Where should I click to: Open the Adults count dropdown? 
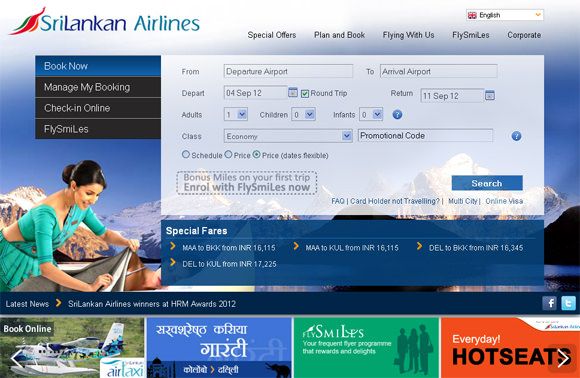(x=236, y=115)
